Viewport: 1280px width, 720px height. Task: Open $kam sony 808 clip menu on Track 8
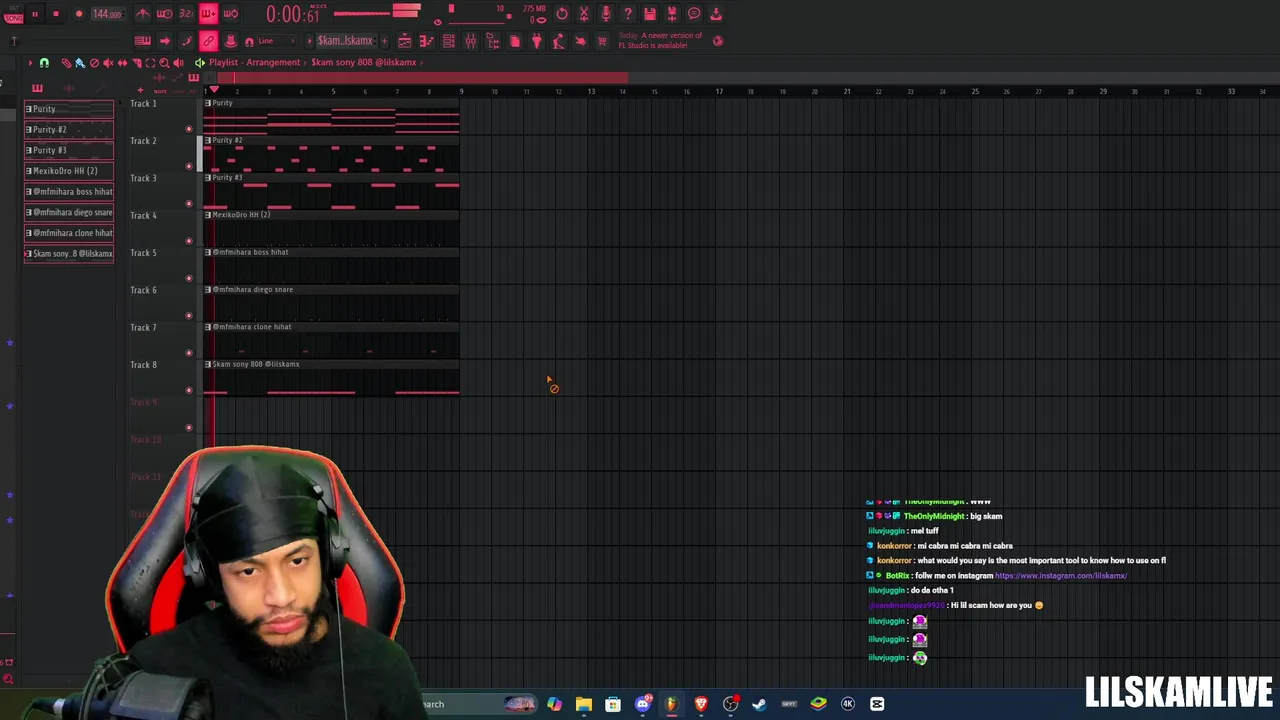pos(208,364)
